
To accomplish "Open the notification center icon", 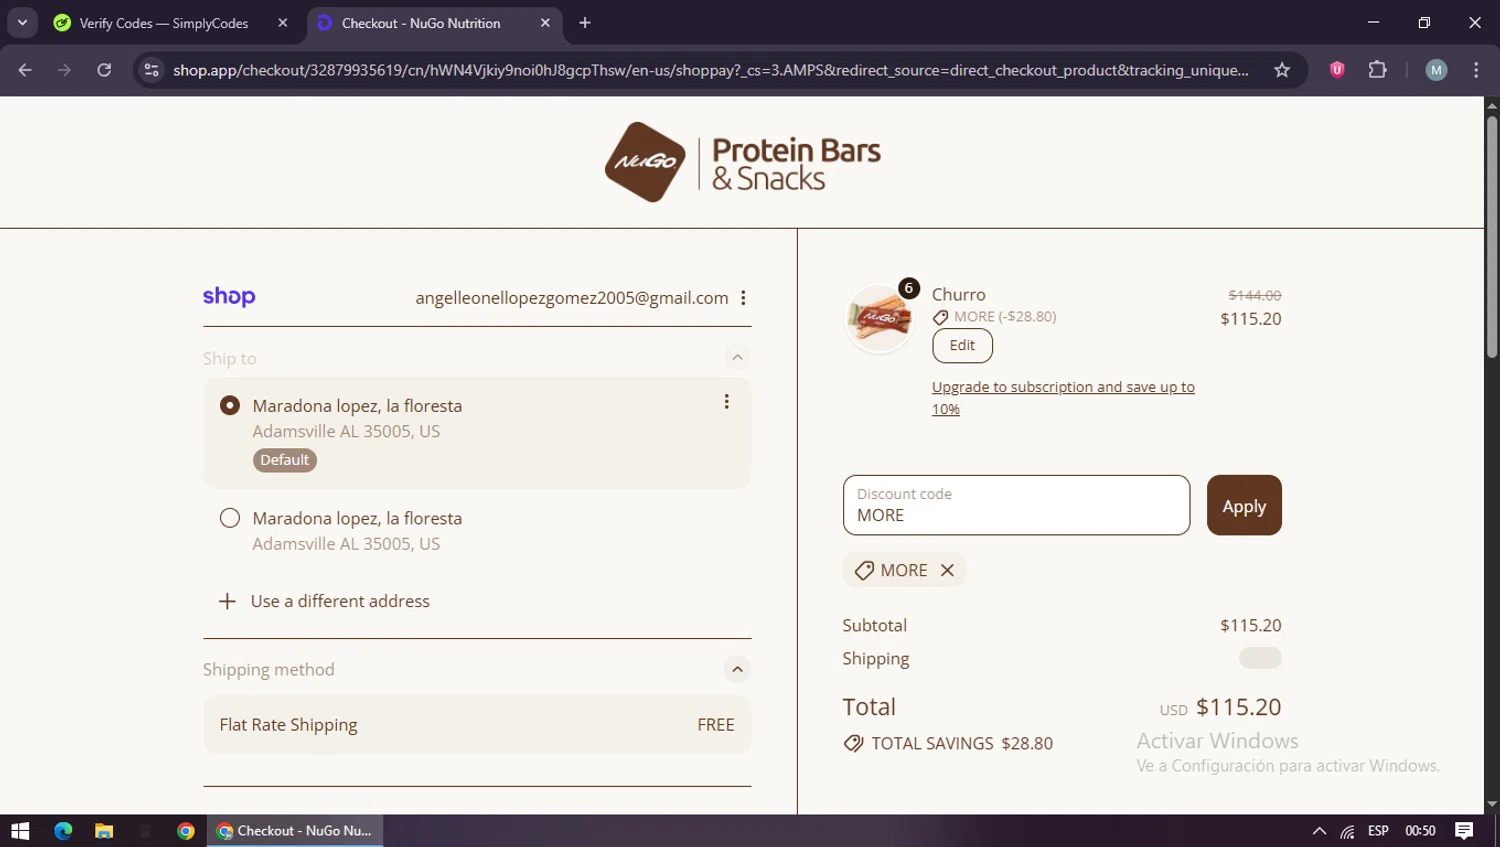I will coord(1464,831).
